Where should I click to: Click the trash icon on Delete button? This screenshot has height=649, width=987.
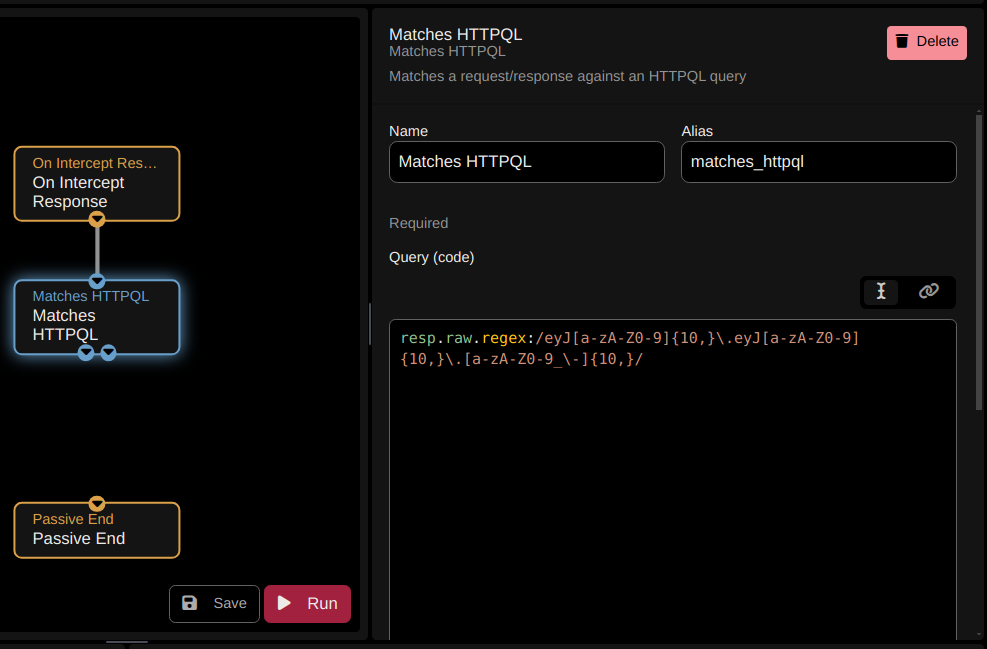[x=902, y=42]
